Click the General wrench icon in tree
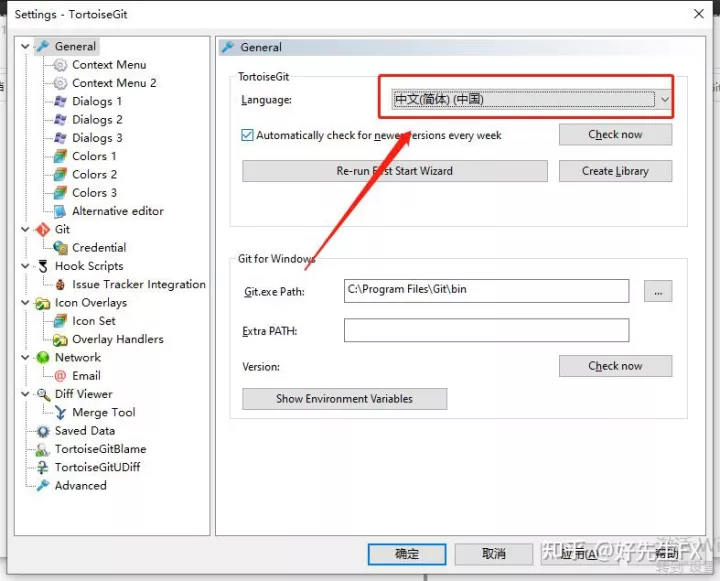This screenshot has height=581, width=720. [43, 46]
